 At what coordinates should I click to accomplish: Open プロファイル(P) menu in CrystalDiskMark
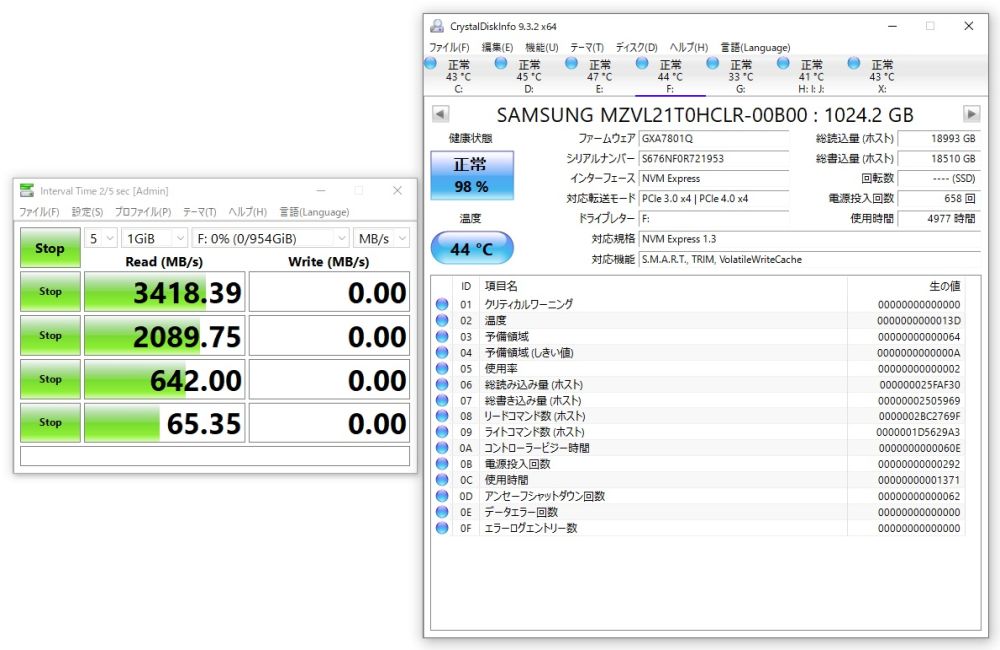click(143, 212)
